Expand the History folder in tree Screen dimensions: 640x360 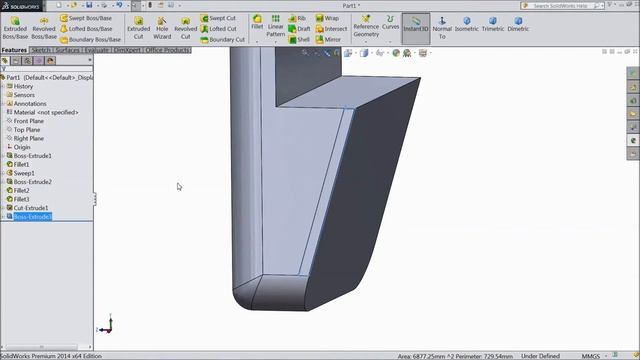(3, 86)
